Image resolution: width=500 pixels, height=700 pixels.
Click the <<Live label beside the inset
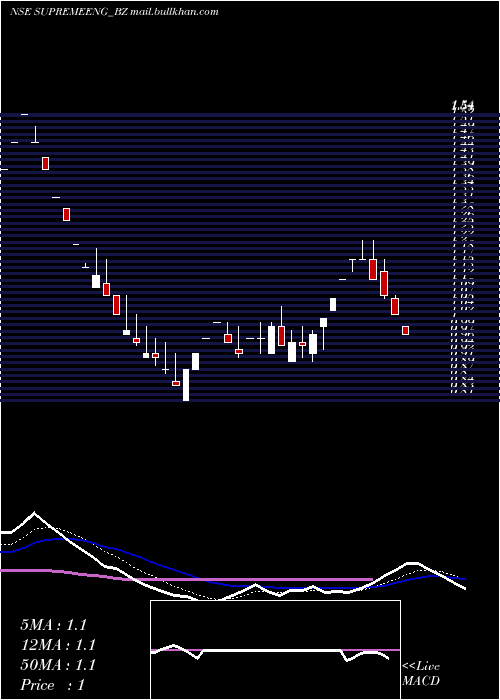421,667
